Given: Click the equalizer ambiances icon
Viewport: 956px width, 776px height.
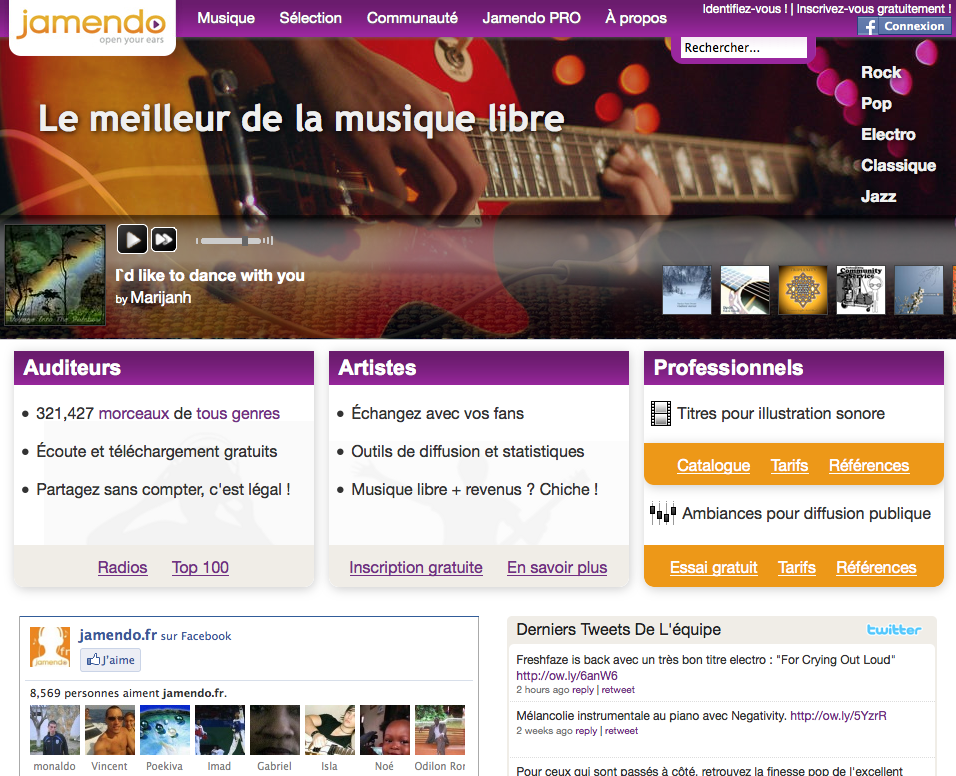Looking at the screenshot, I should point(662,514).
